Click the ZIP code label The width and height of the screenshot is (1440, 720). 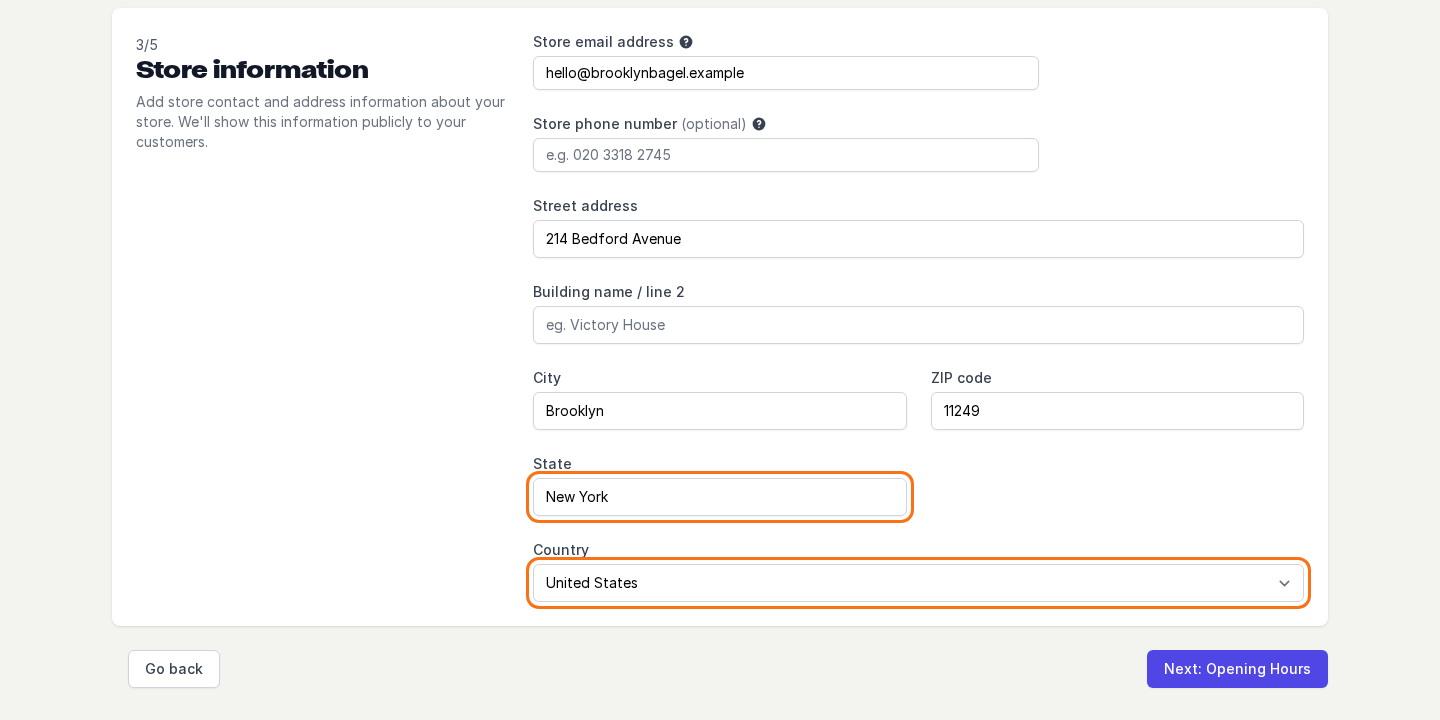[961, 378]
